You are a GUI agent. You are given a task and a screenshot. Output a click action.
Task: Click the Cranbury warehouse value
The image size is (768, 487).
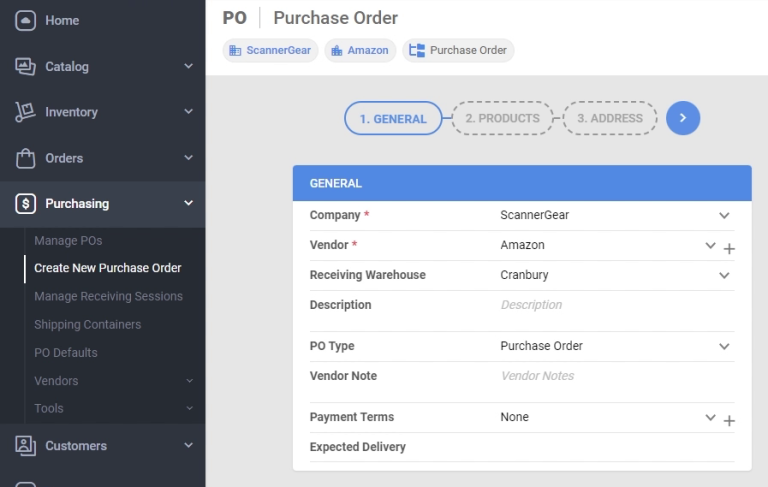(x=524, y=275)
